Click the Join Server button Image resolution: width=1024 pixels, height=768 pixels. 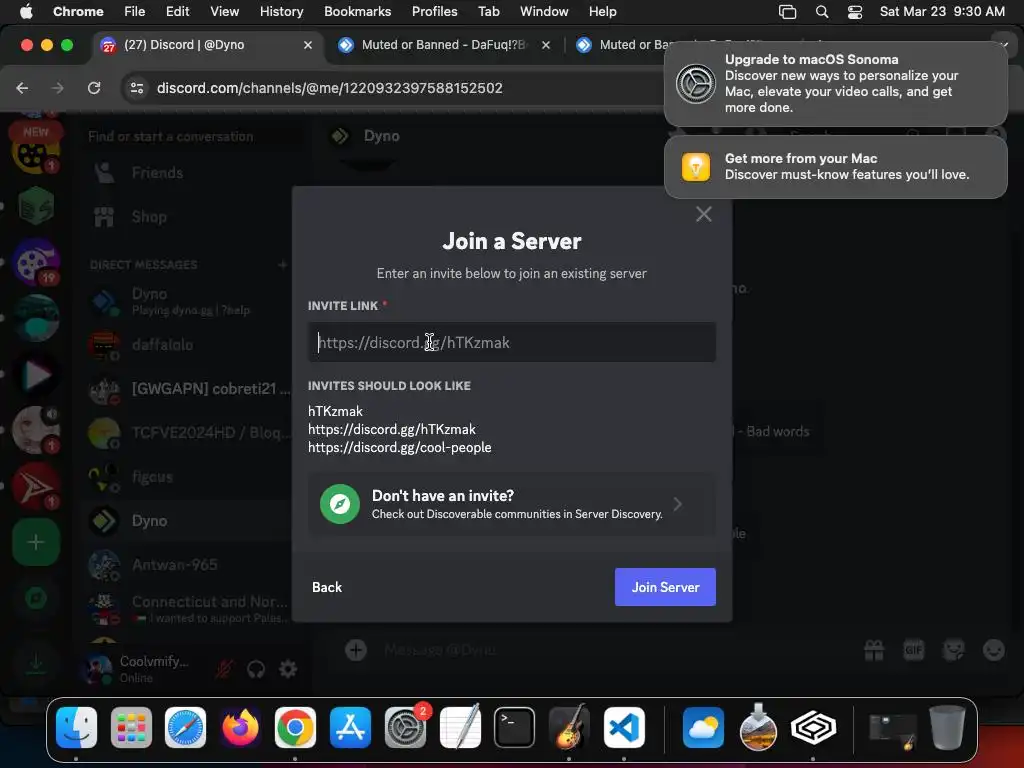click(665, 587)
